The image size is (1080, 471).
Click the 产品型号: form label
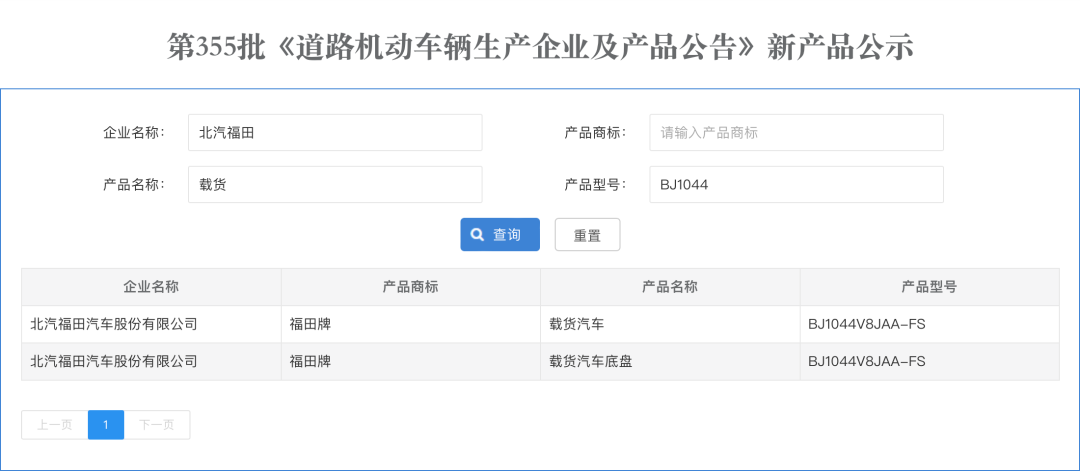click(596, 185)
